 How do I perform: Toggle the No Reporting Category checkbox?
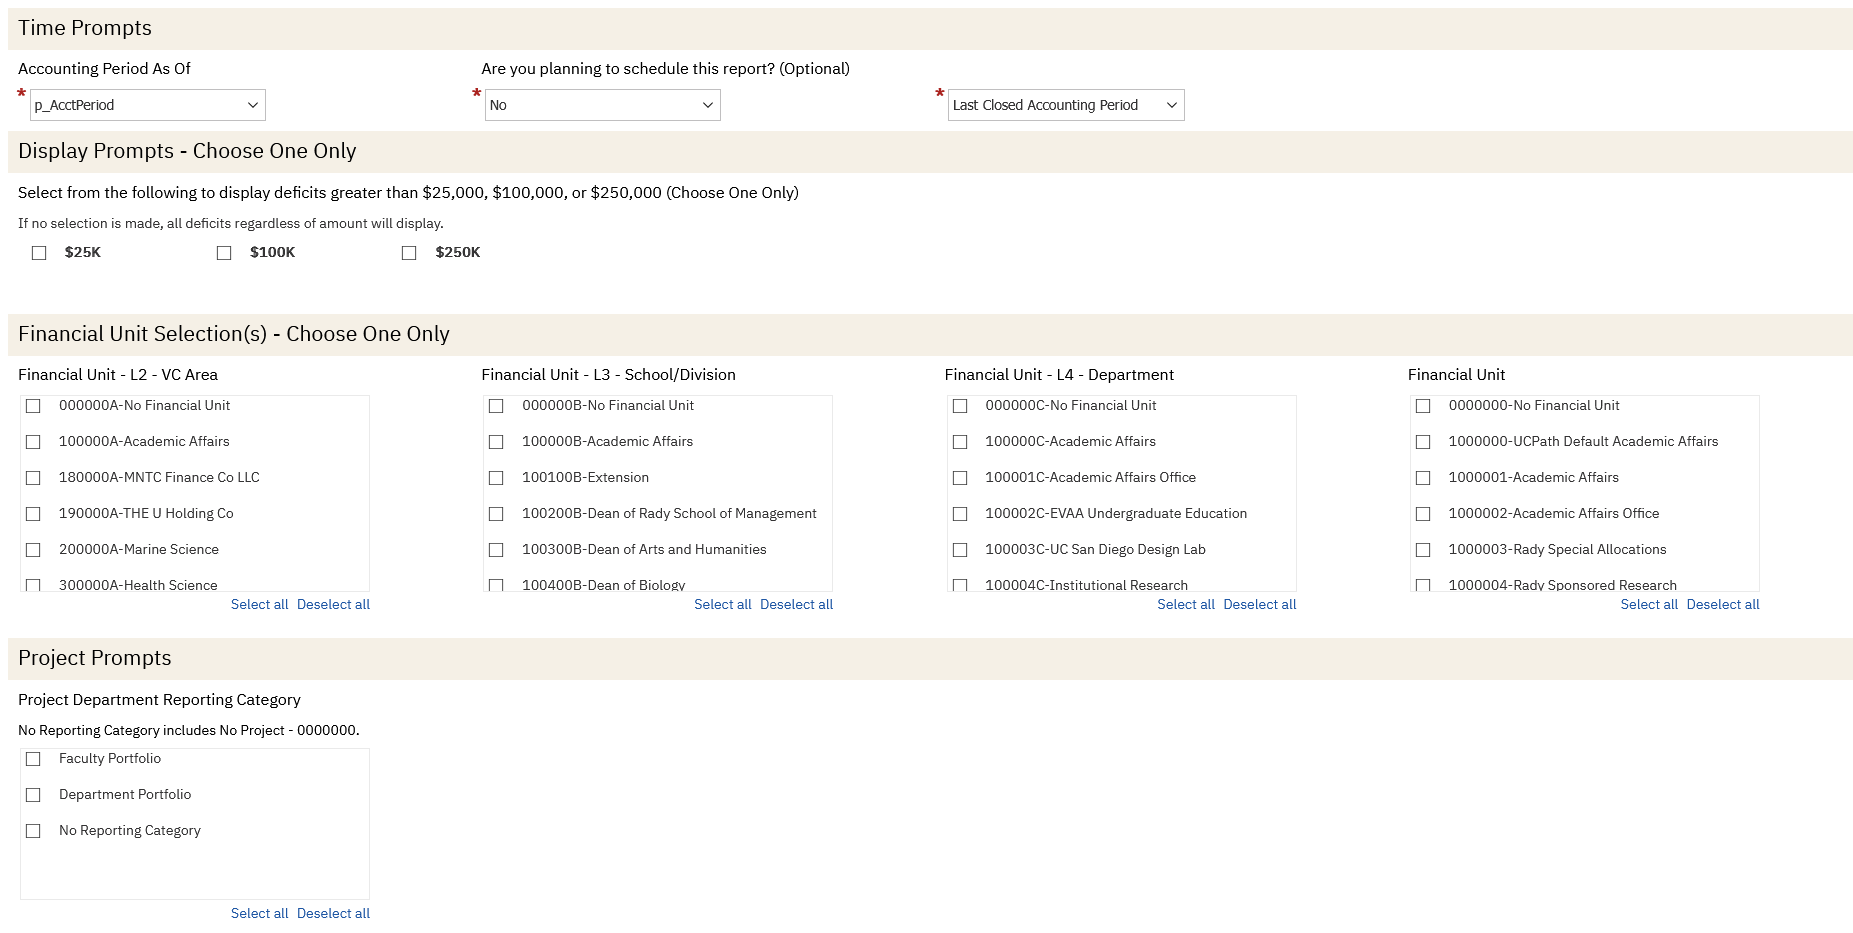pos(33,831)
